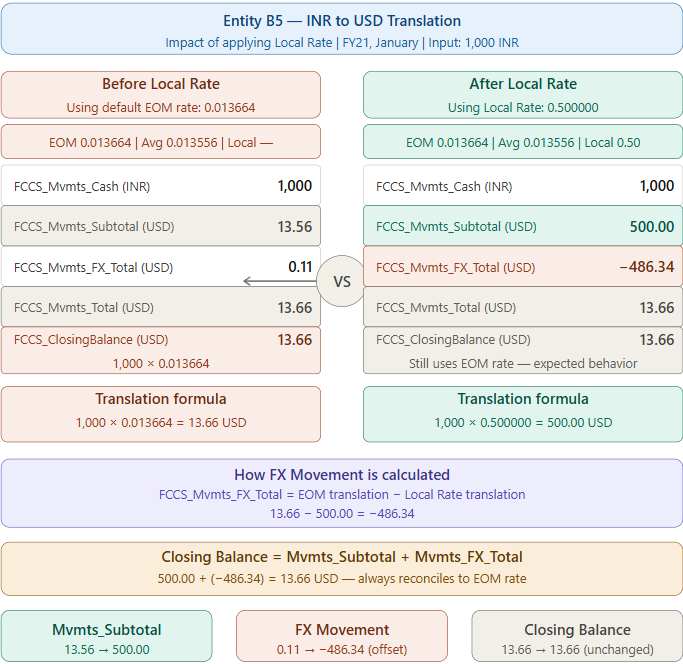Click 'FCCS_Mvmts_Subtotal (USD)' label in Before column
Screen dimensions: 683x664
pyautogui.click(x=94, y=227)
